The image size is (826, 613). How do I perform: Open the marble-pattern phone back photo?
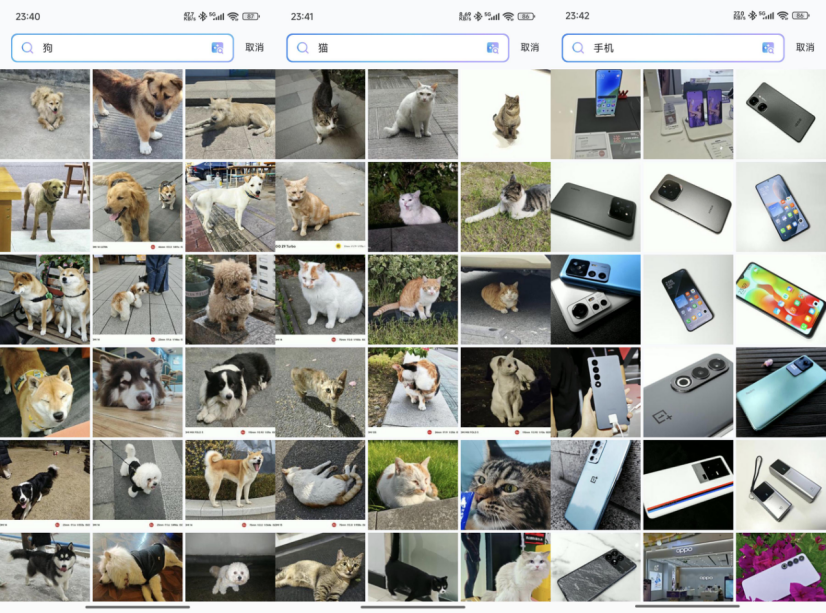596,567
